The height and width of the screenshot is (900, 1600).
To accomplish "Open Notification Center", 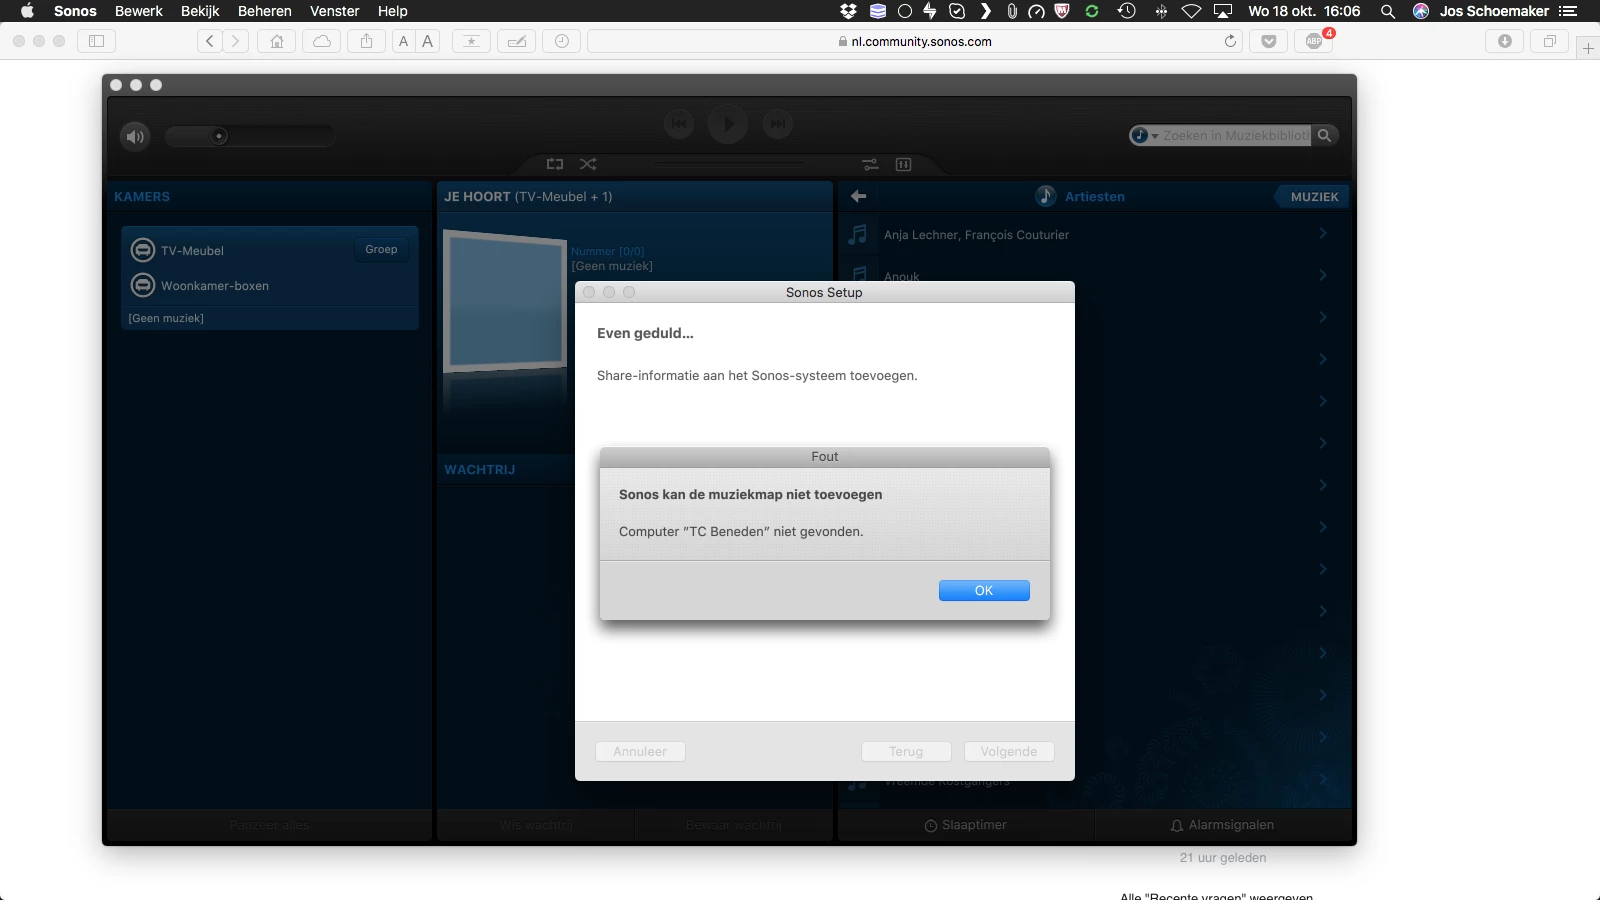I will coord(1568,11).
